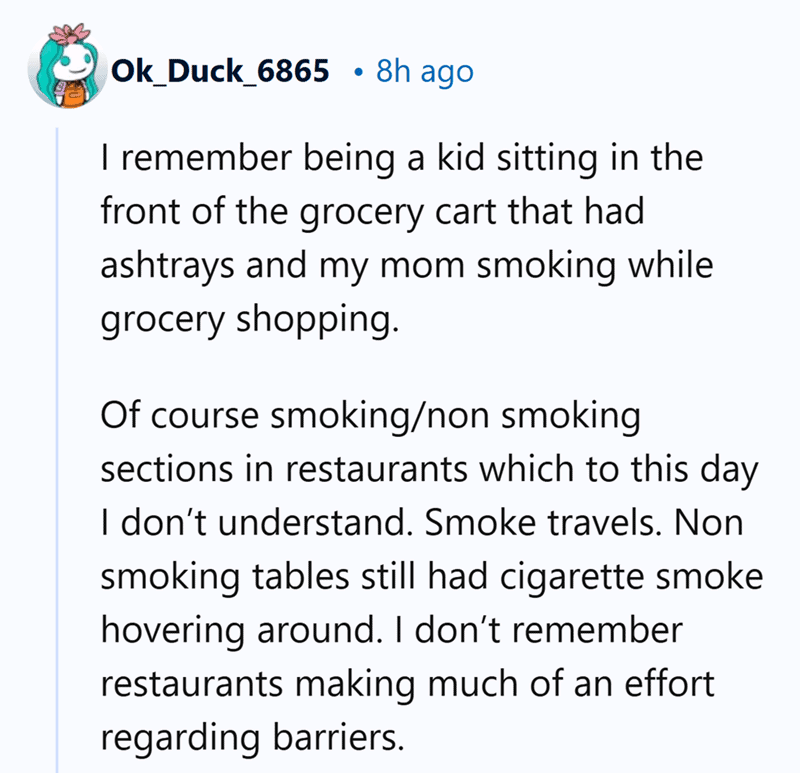Click the "8h ago" comment timestamp
Screen dimensions: 800x773
423,72
